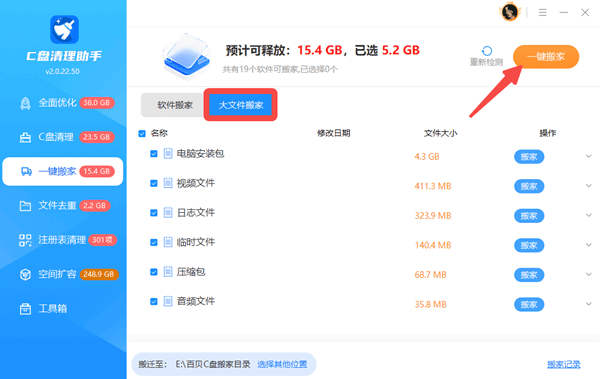Open 全面优化 in the sidebar
Viewport: 600px width, 379px height.
63,103
